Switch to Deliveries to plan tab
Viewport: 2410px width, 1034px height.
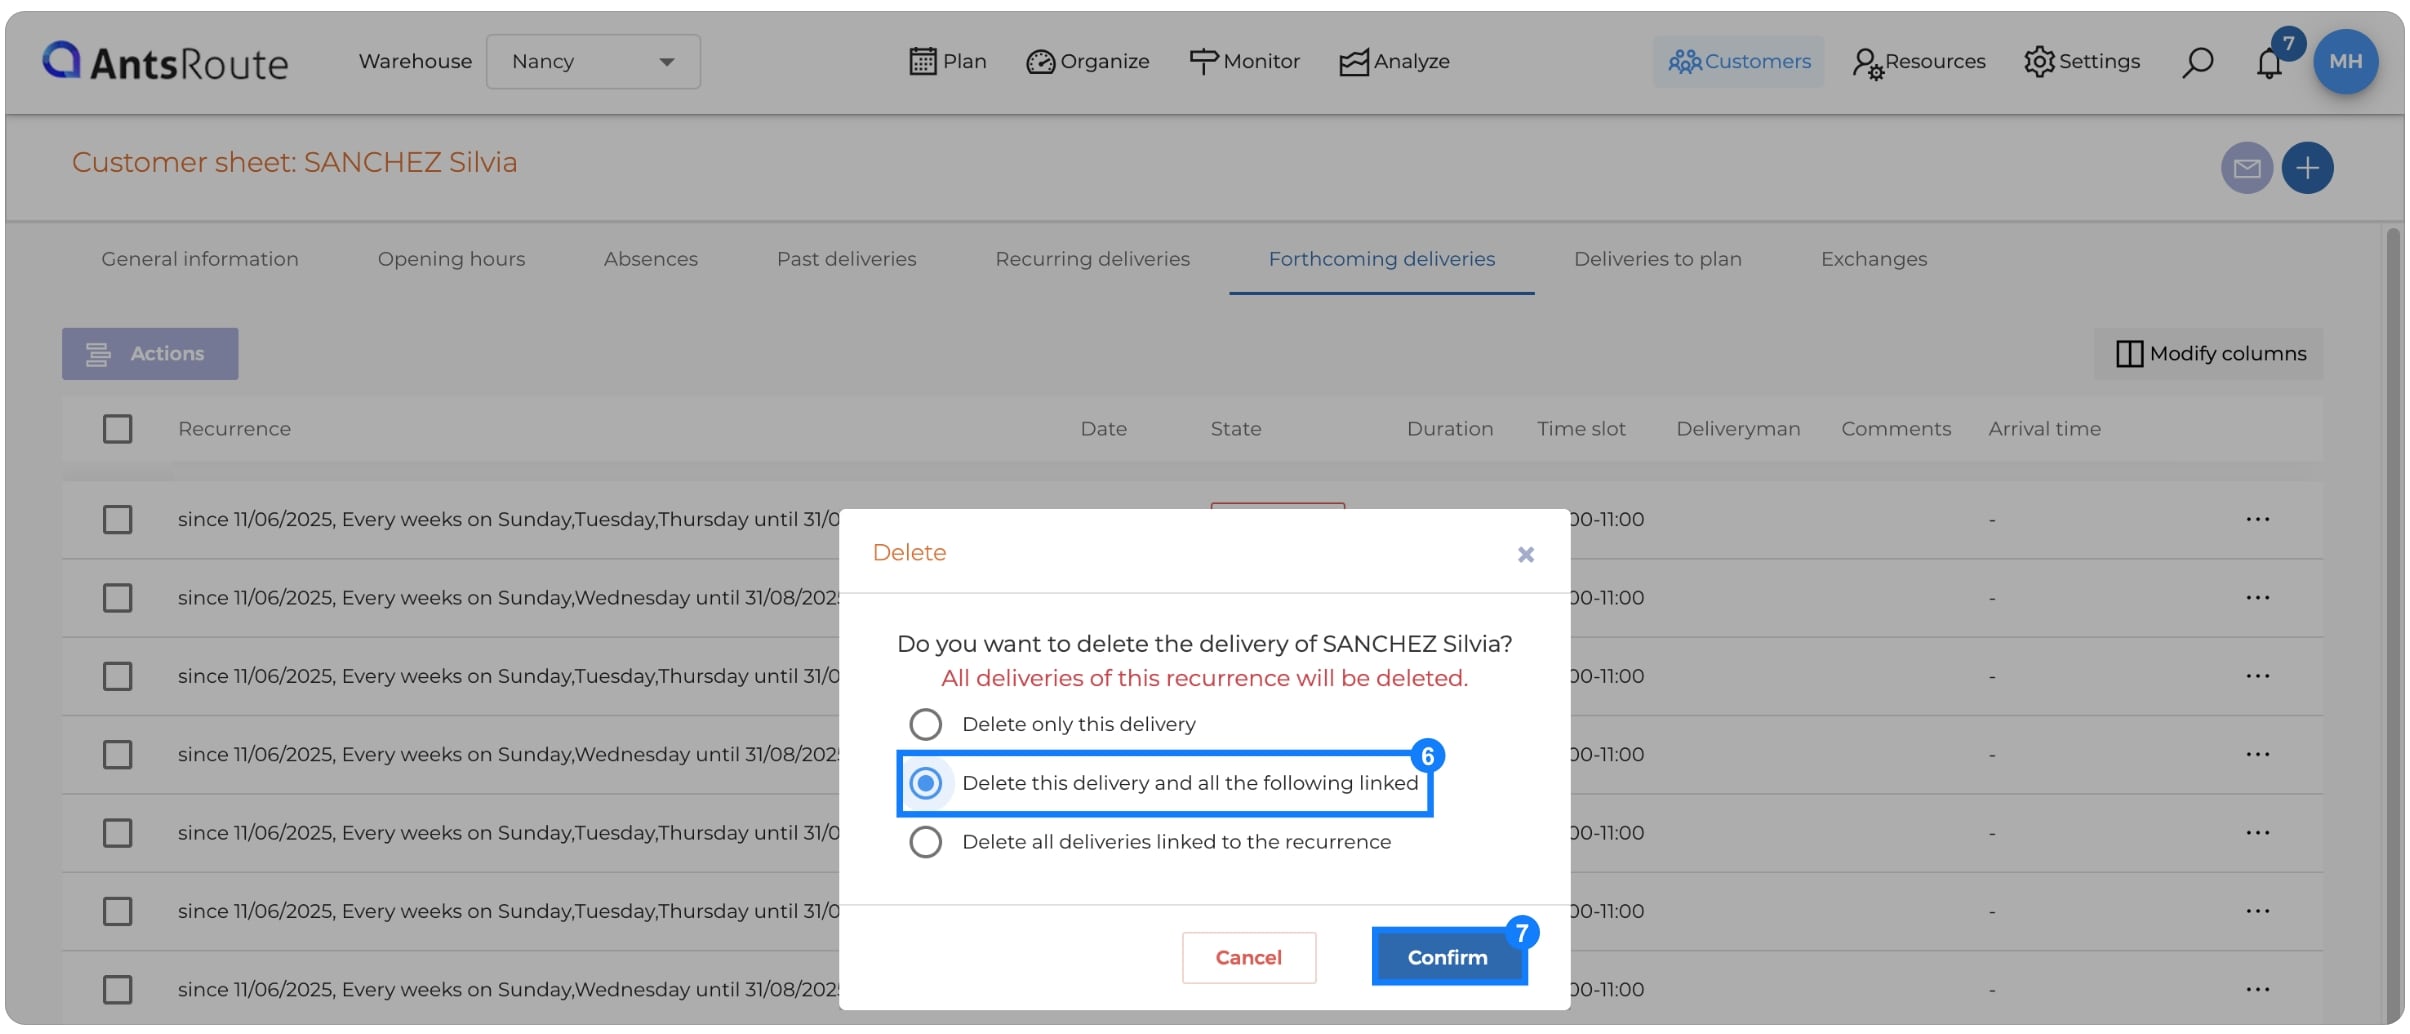coord(1657,259)
